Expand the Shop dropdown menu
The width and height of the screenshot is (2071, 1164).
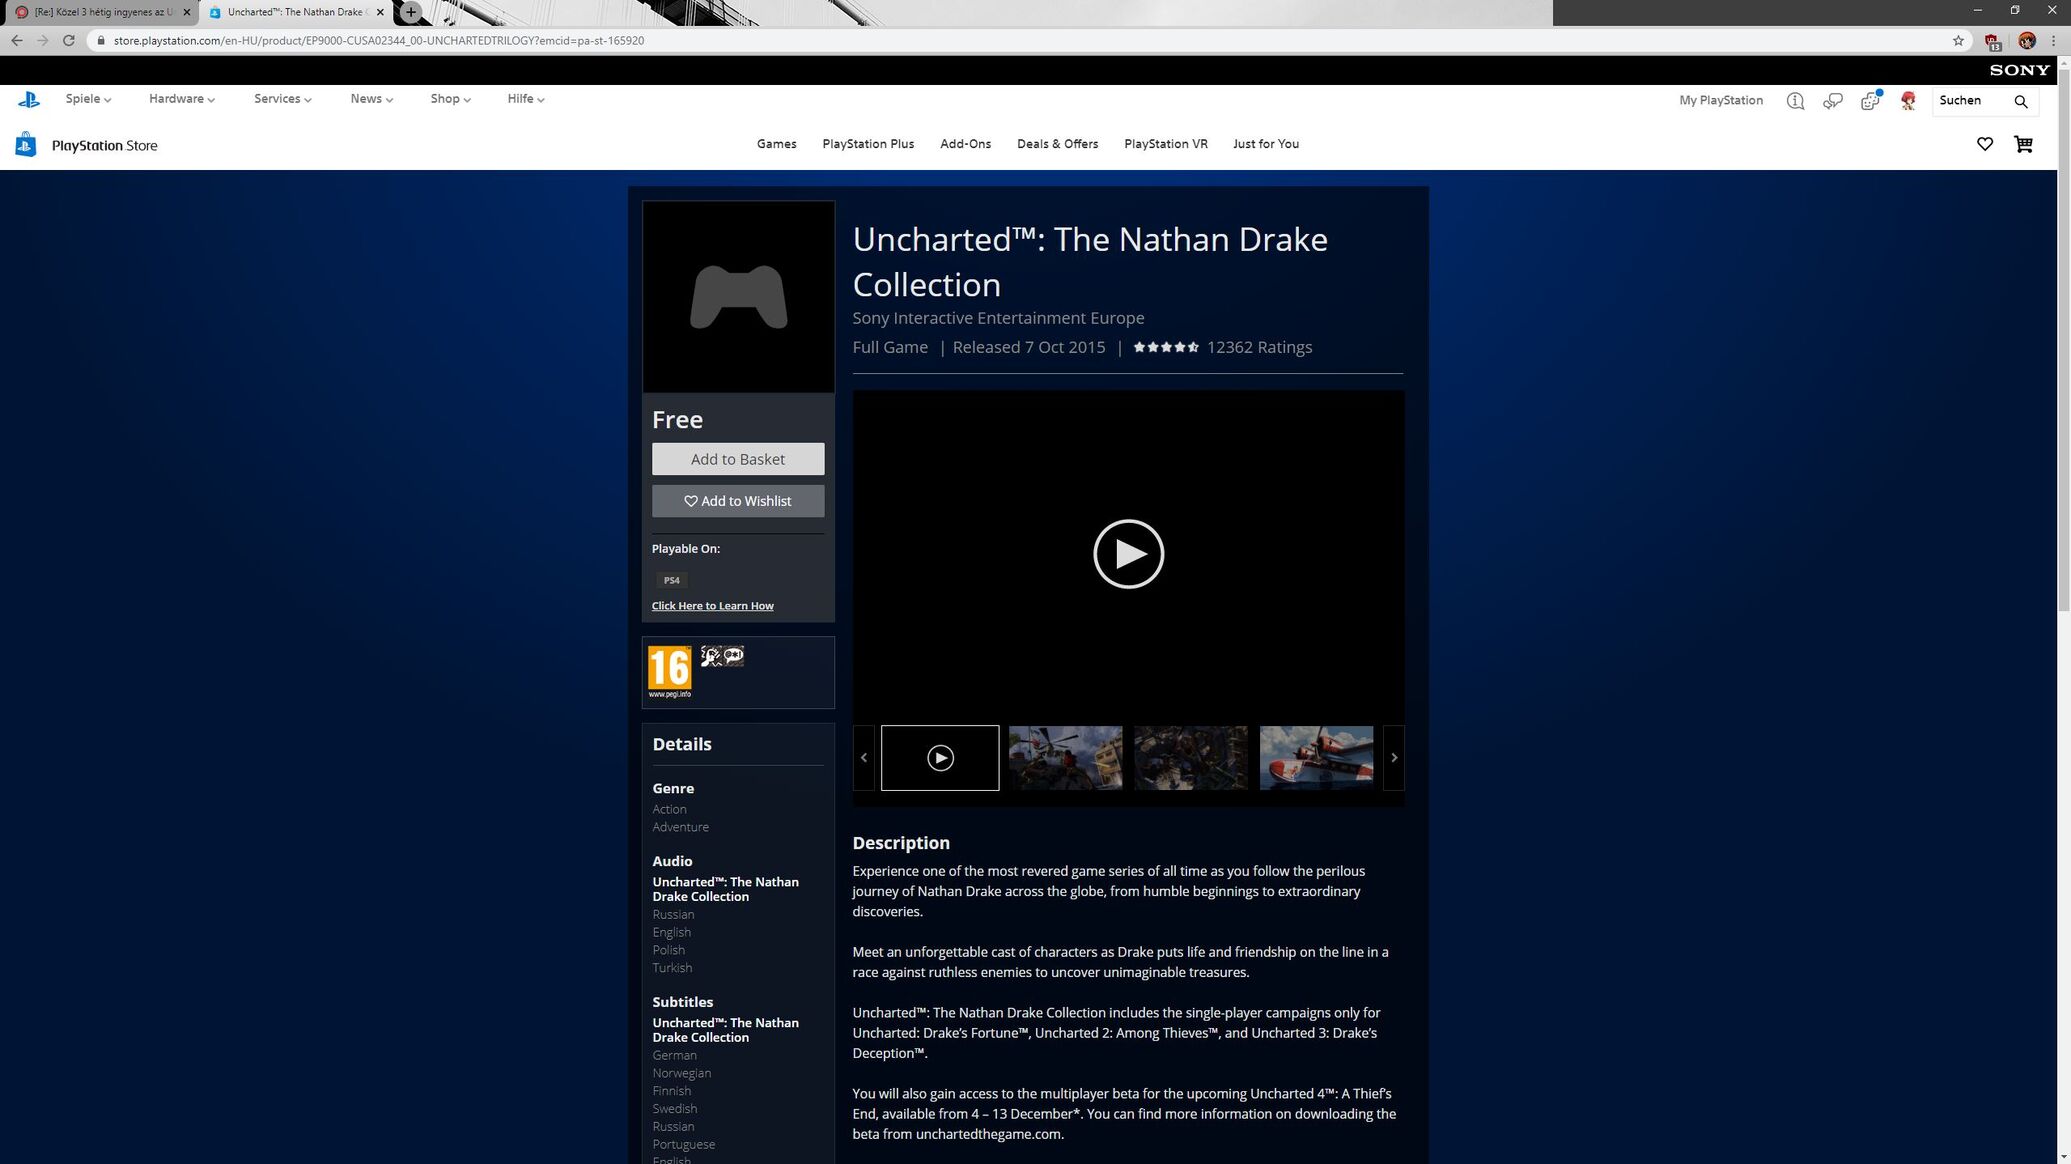(450, 99)
